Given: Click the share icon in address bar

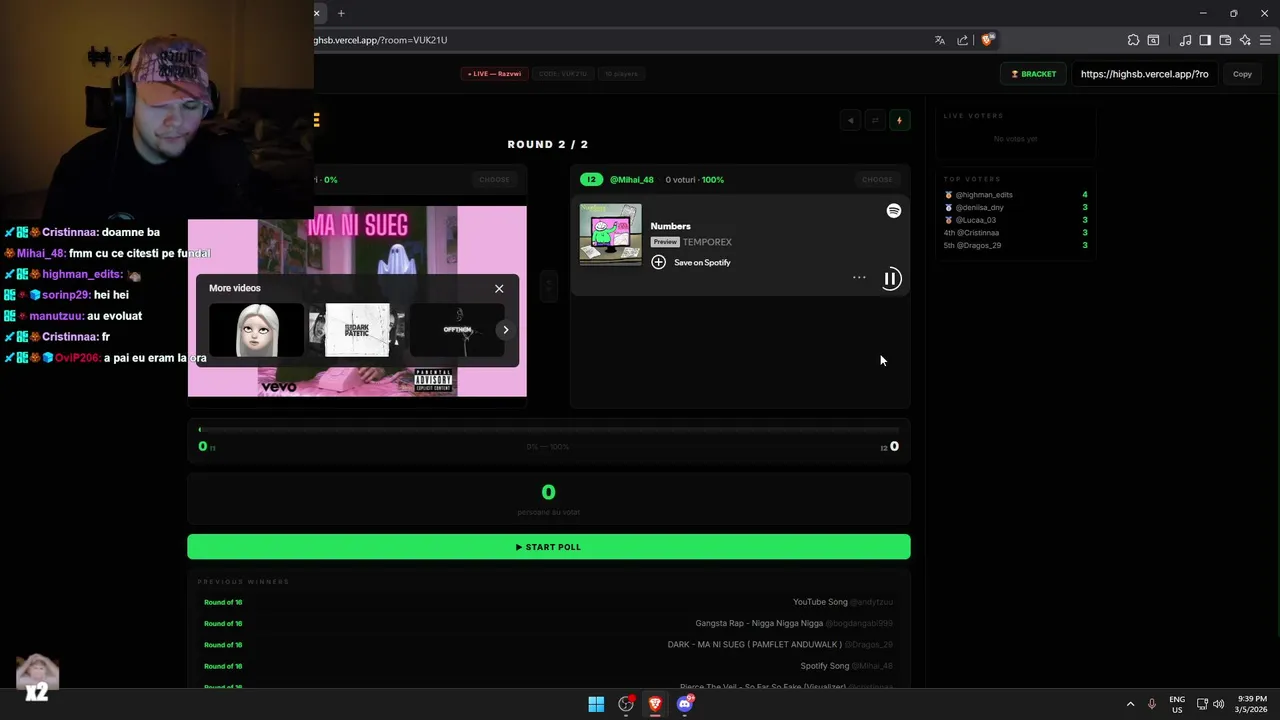Looking at the screenshot, I should (963, 40).
